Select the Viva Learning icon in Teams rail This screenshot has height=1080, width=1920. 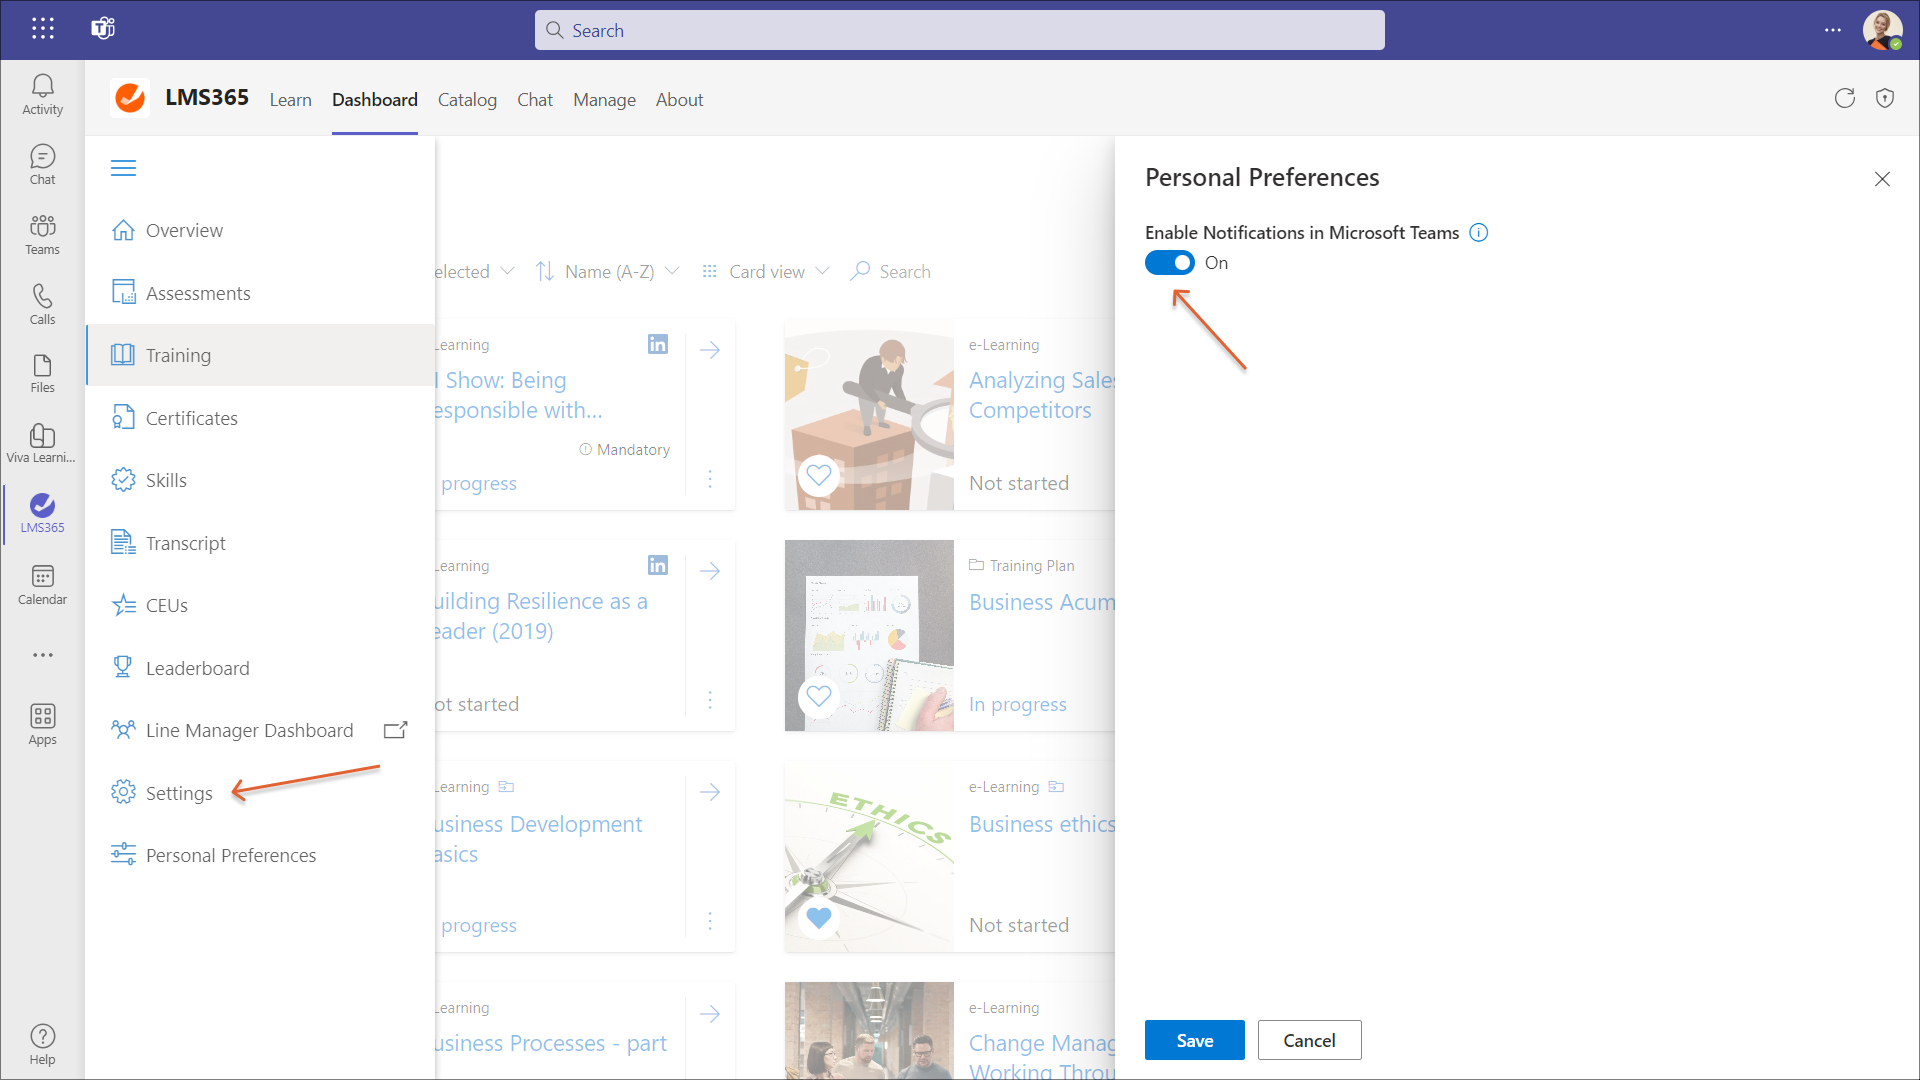click(42, 440)
